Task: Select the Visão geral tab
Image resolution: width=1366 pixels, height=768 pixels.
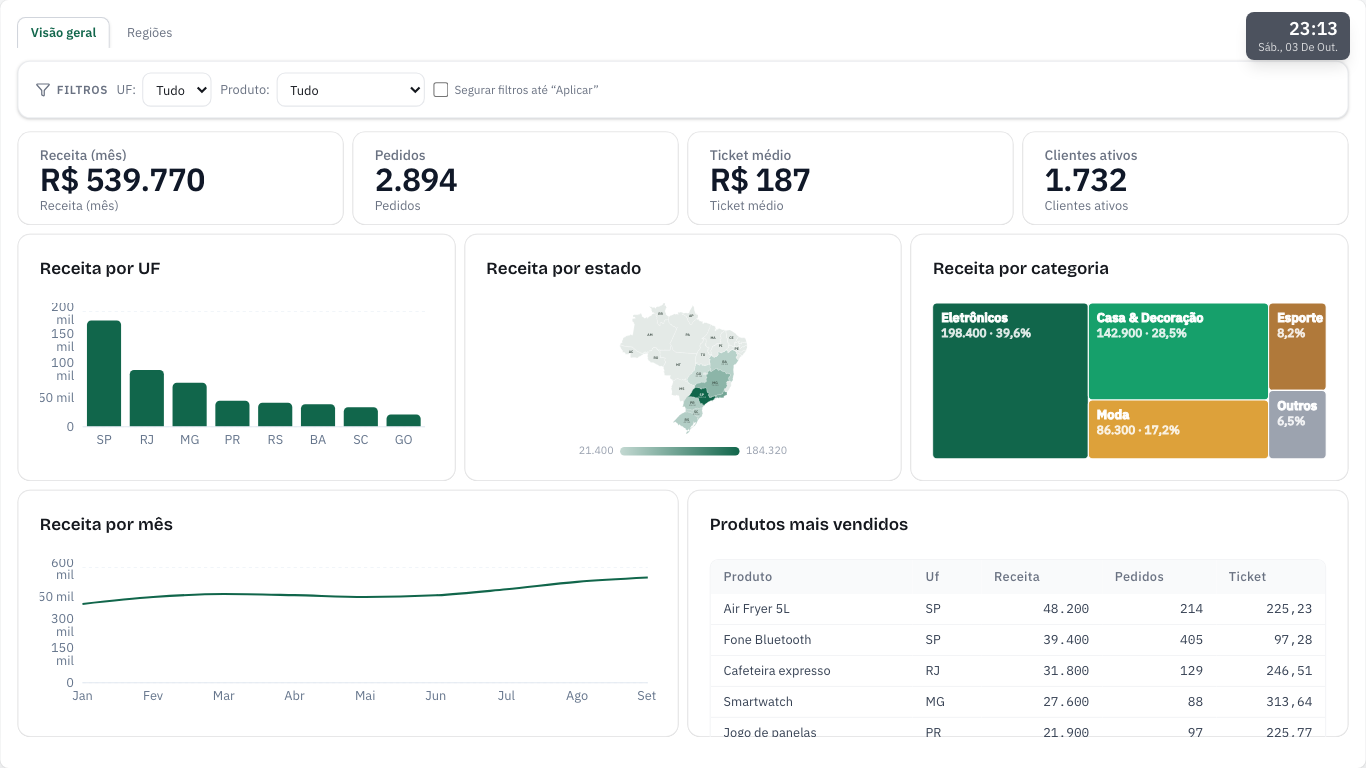Action: [x=64, y=33]
